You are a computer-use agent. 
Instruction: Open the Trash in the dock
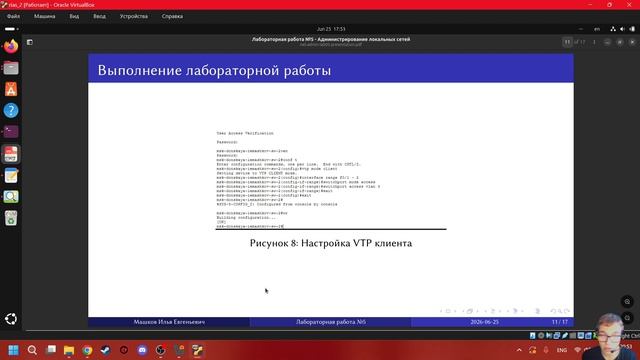point(11,218)
